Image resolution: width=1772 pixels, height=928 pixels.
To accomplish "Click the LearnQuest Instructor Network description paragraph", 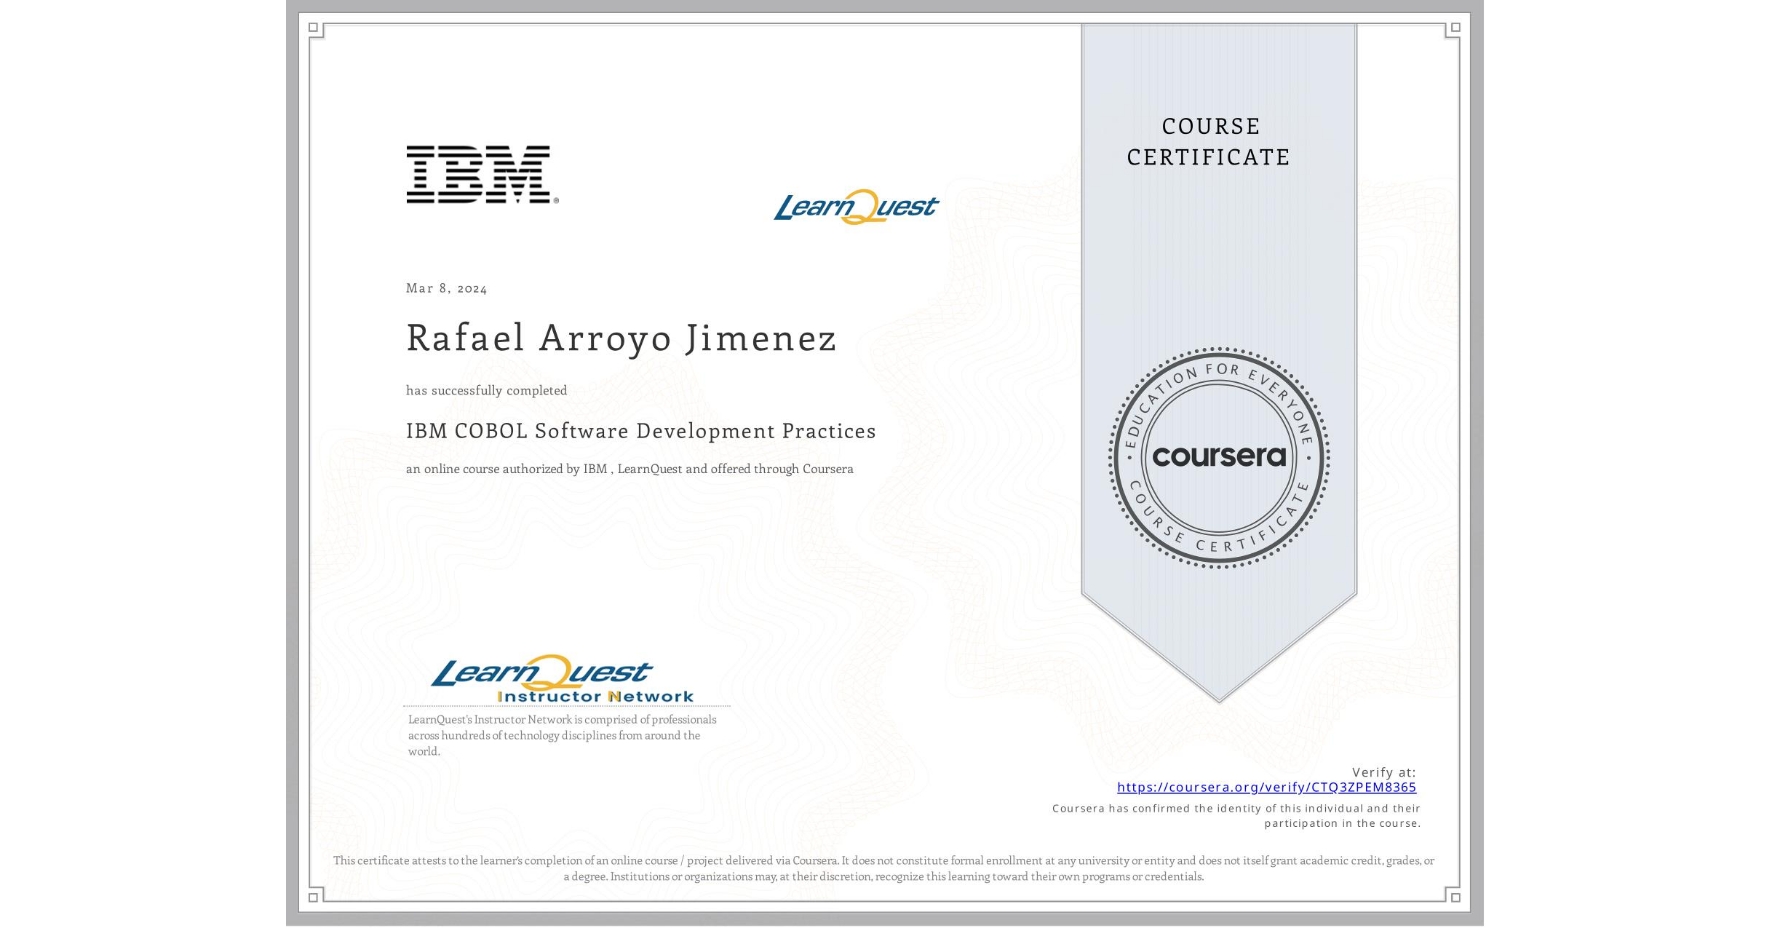I will [561, 734].
